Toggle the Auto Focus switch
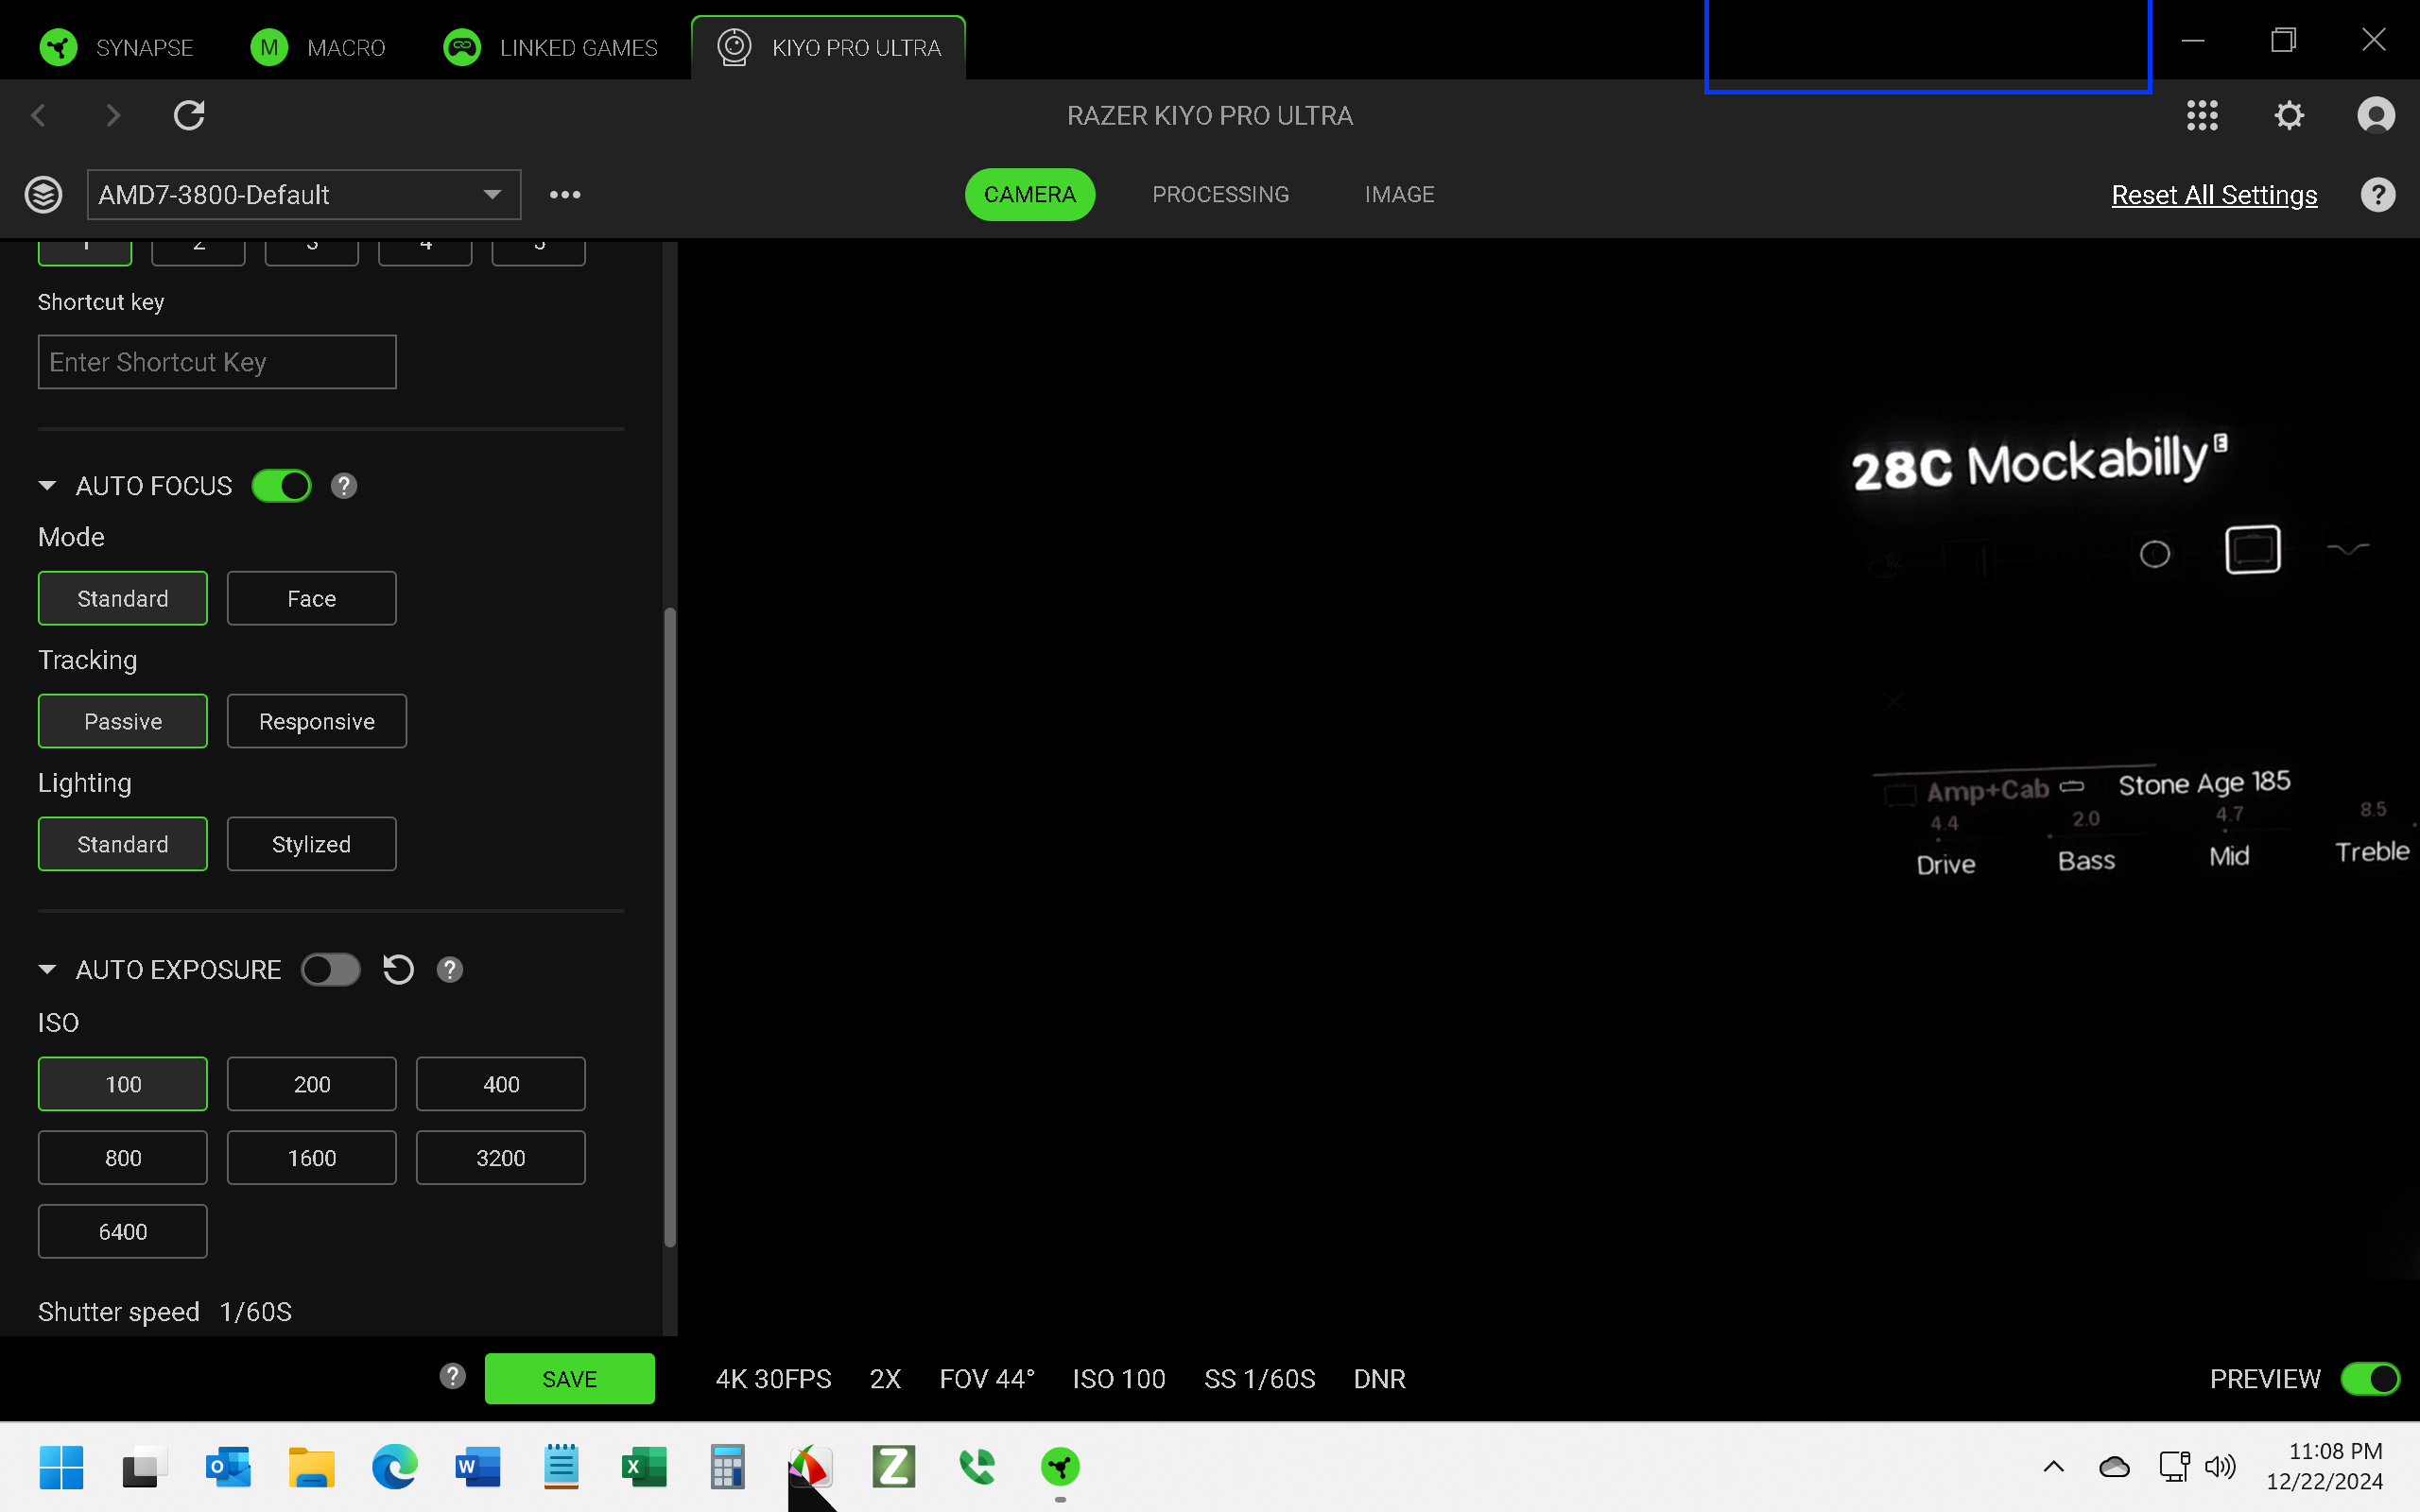 281,486
